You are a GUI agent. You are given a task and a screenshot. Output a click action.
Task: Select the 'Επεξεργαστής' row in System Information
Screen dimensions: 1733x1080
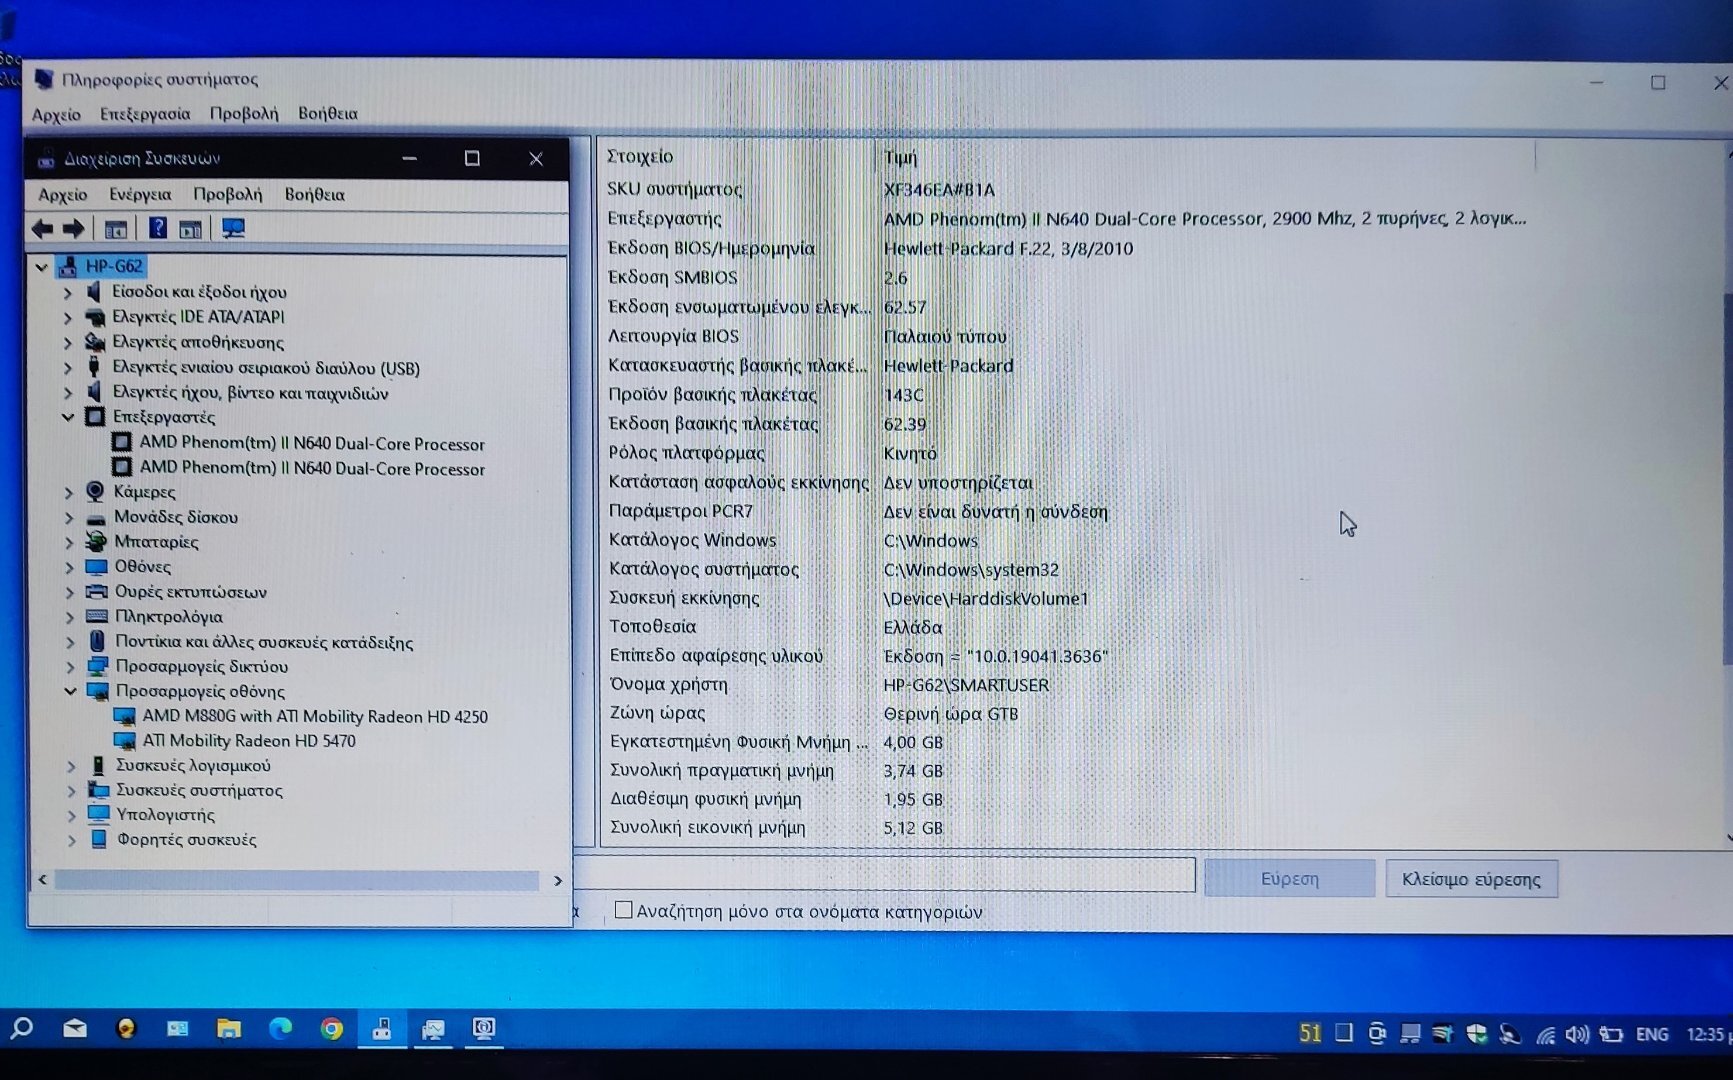pos(1066,218)
